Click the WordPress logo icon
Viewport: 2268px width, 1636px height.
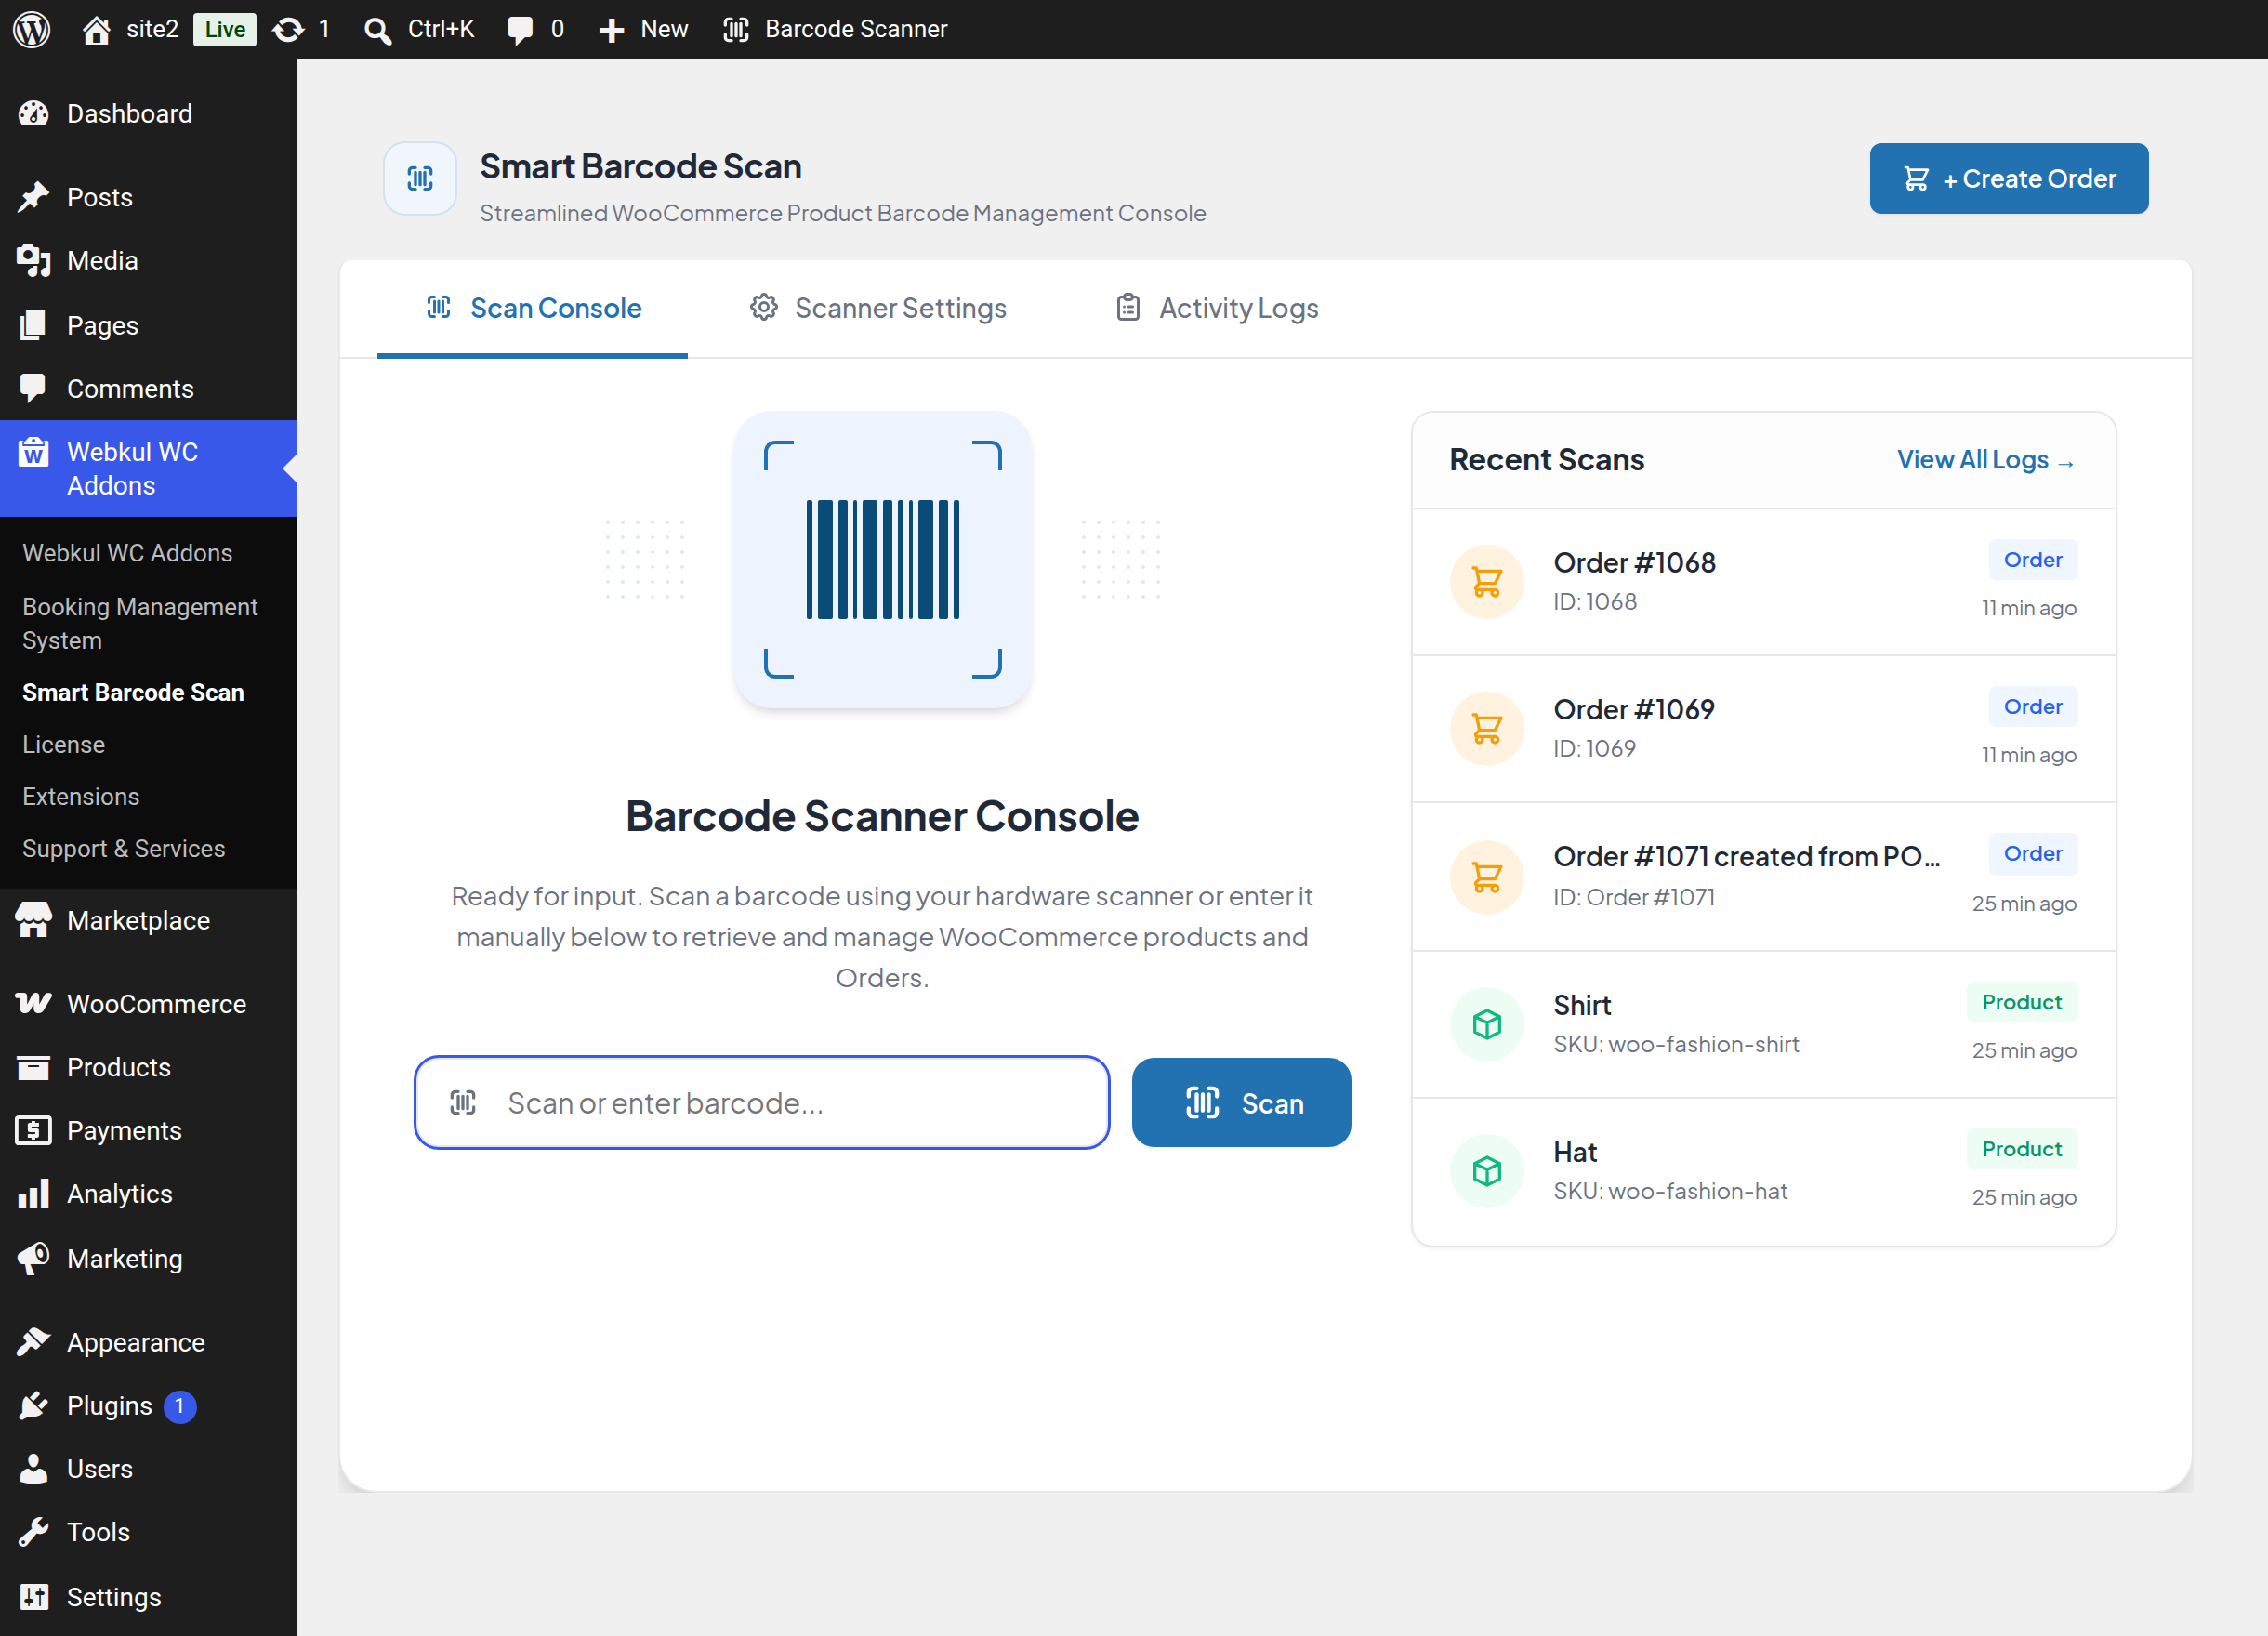pos(31,29)
